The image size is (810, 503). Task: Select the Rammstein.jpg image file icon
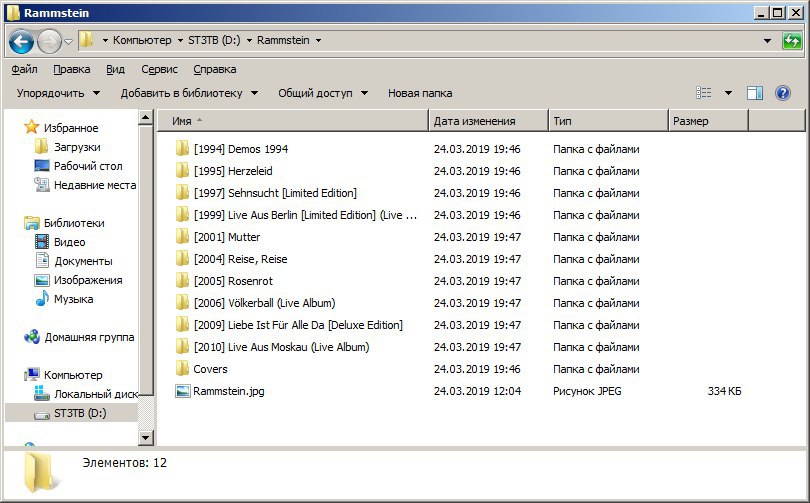(182, 391)
